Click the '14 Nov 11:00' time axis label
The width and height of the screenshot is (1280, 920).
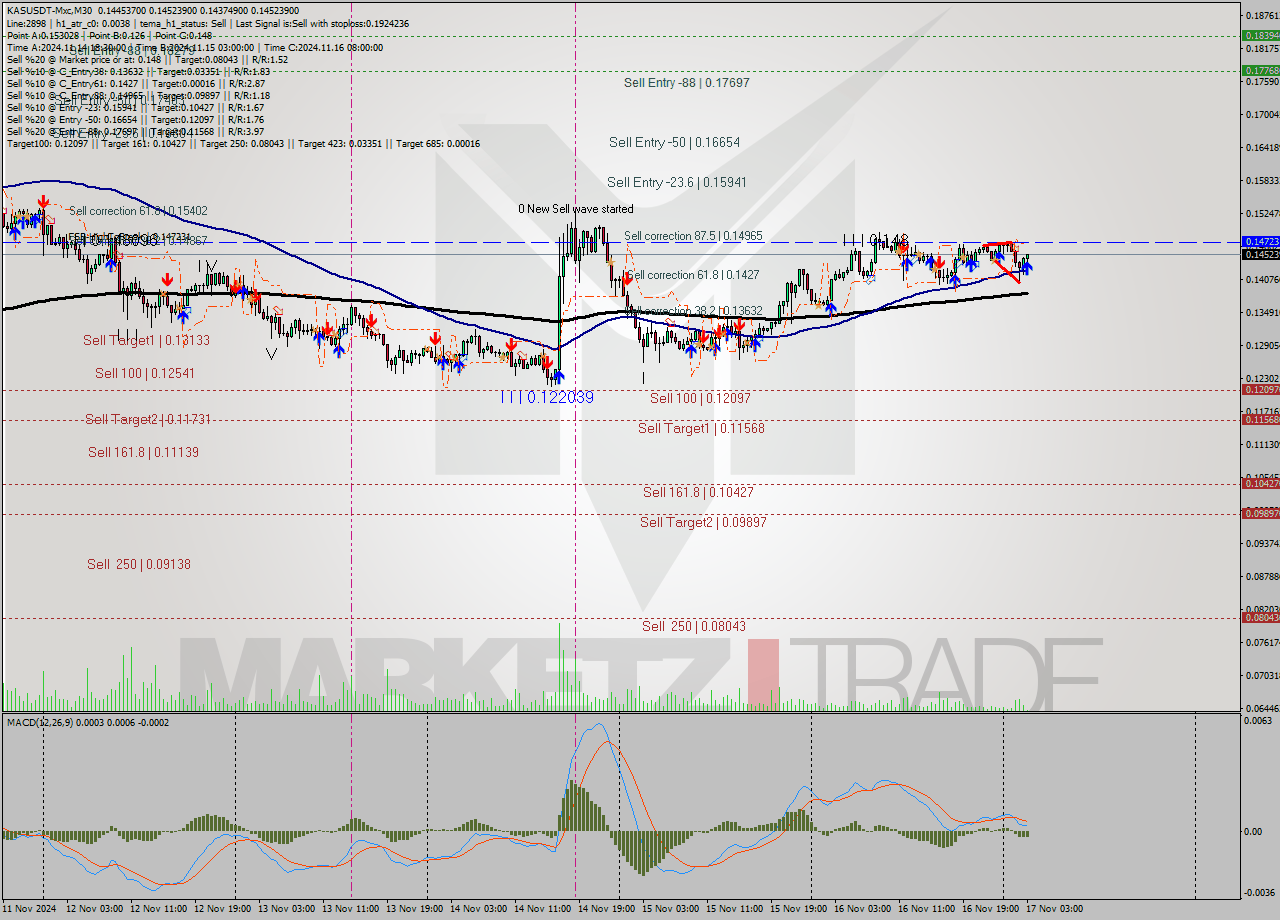coord(541,909)
